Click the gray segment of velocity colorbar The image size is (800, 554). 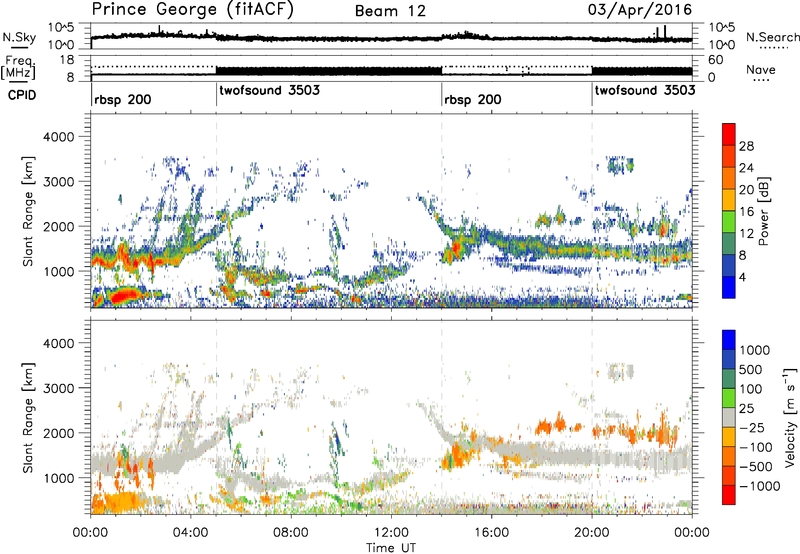729,418
